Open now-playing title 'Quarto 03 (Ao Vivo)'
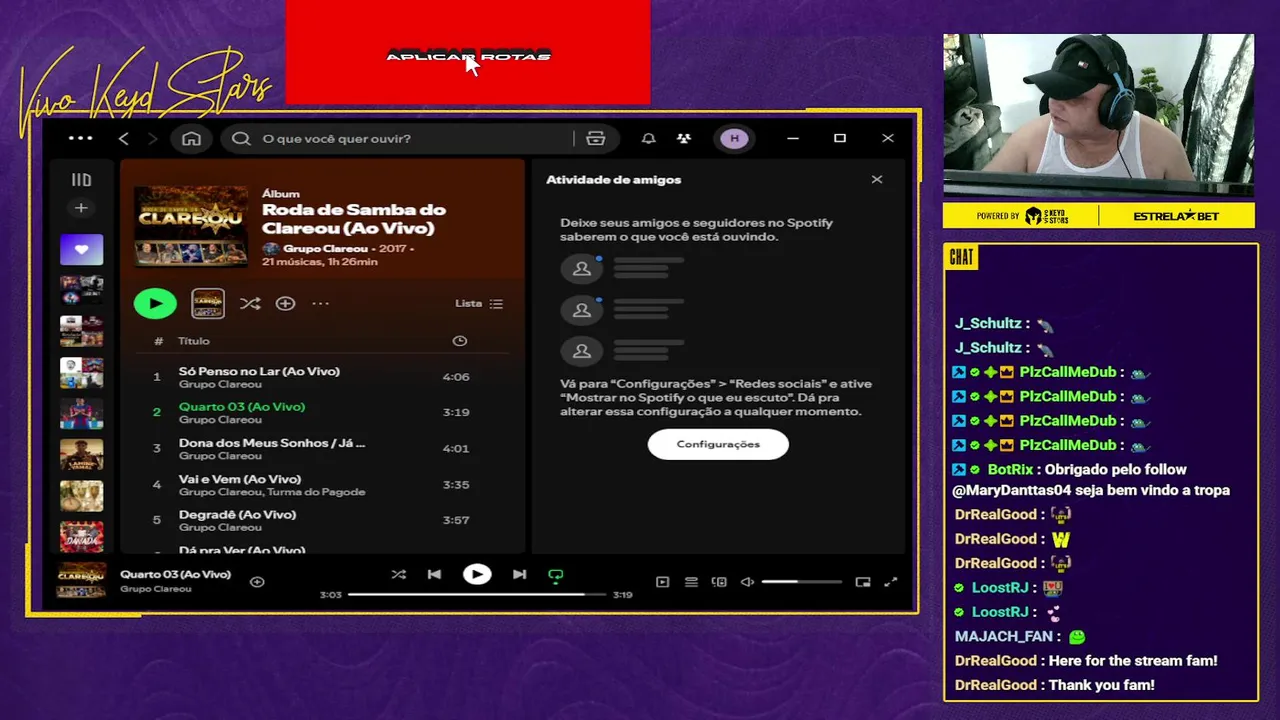The image size is (1280, 720). point(176,574)
